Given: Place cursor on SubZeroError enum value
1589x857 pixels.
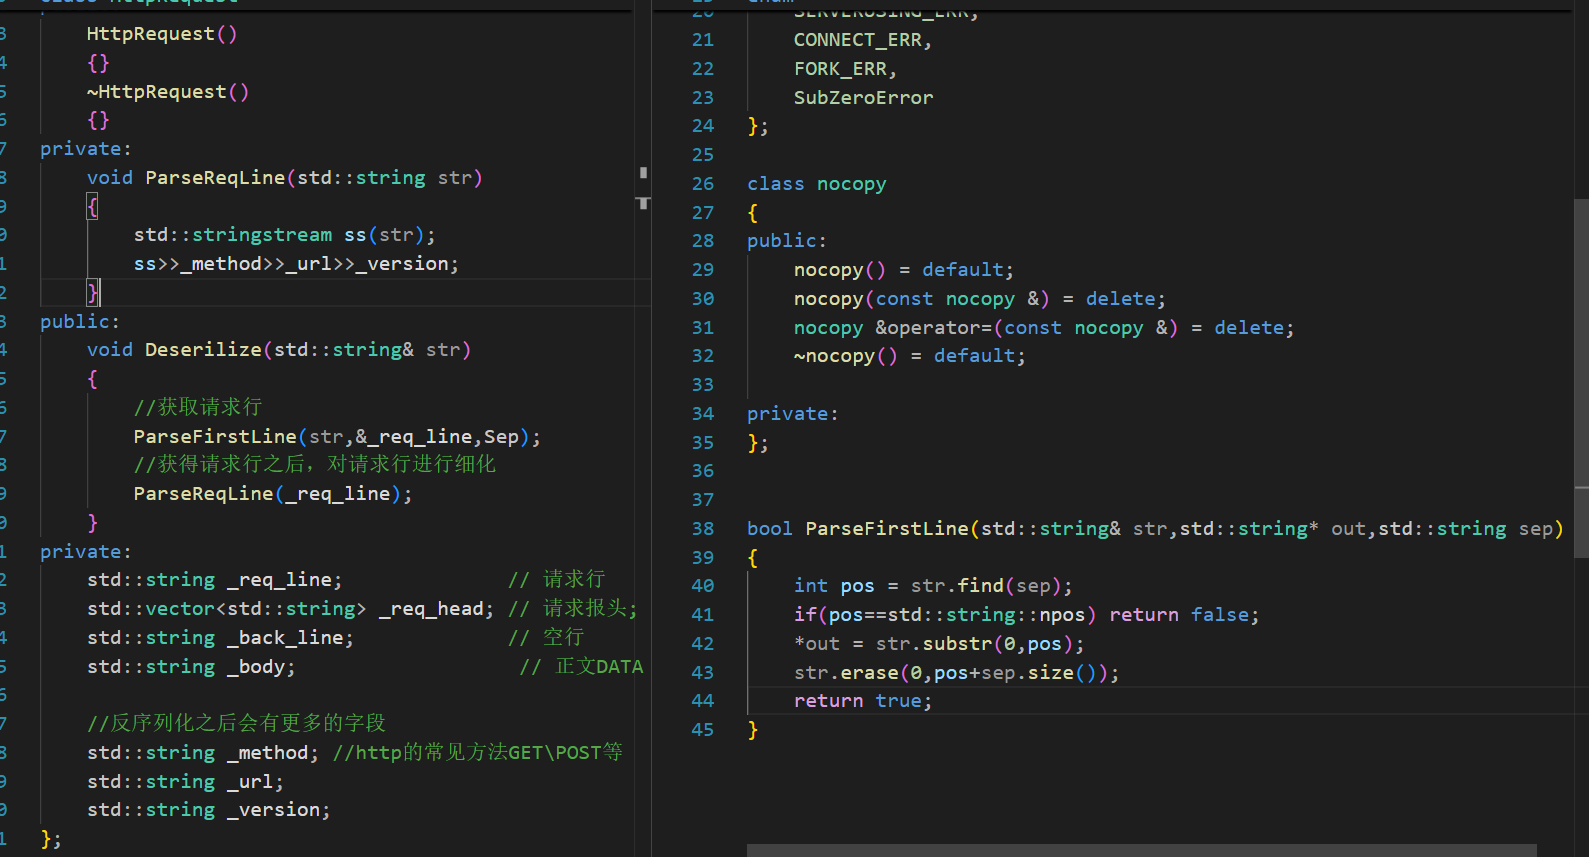Looking at the screenshot, I should tap(863, 98).
